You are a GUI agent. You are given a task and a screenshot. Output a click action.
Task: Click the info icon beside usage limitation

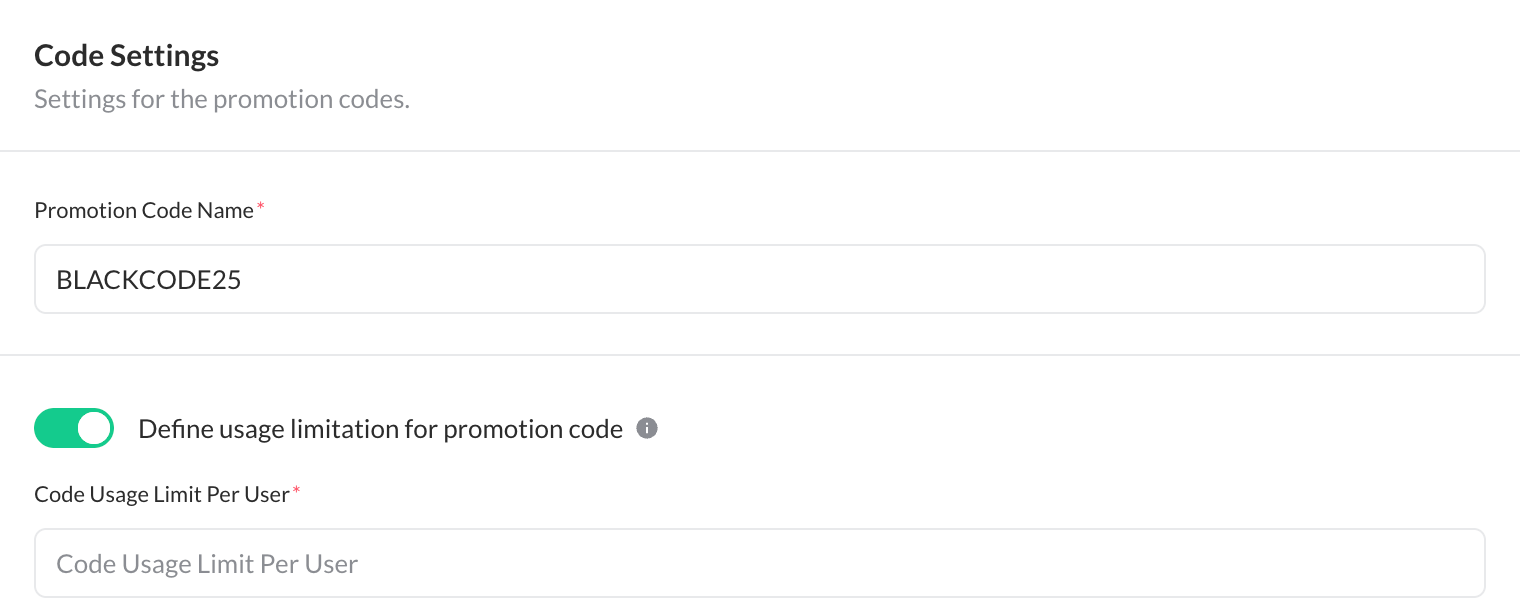click(647, 429)
